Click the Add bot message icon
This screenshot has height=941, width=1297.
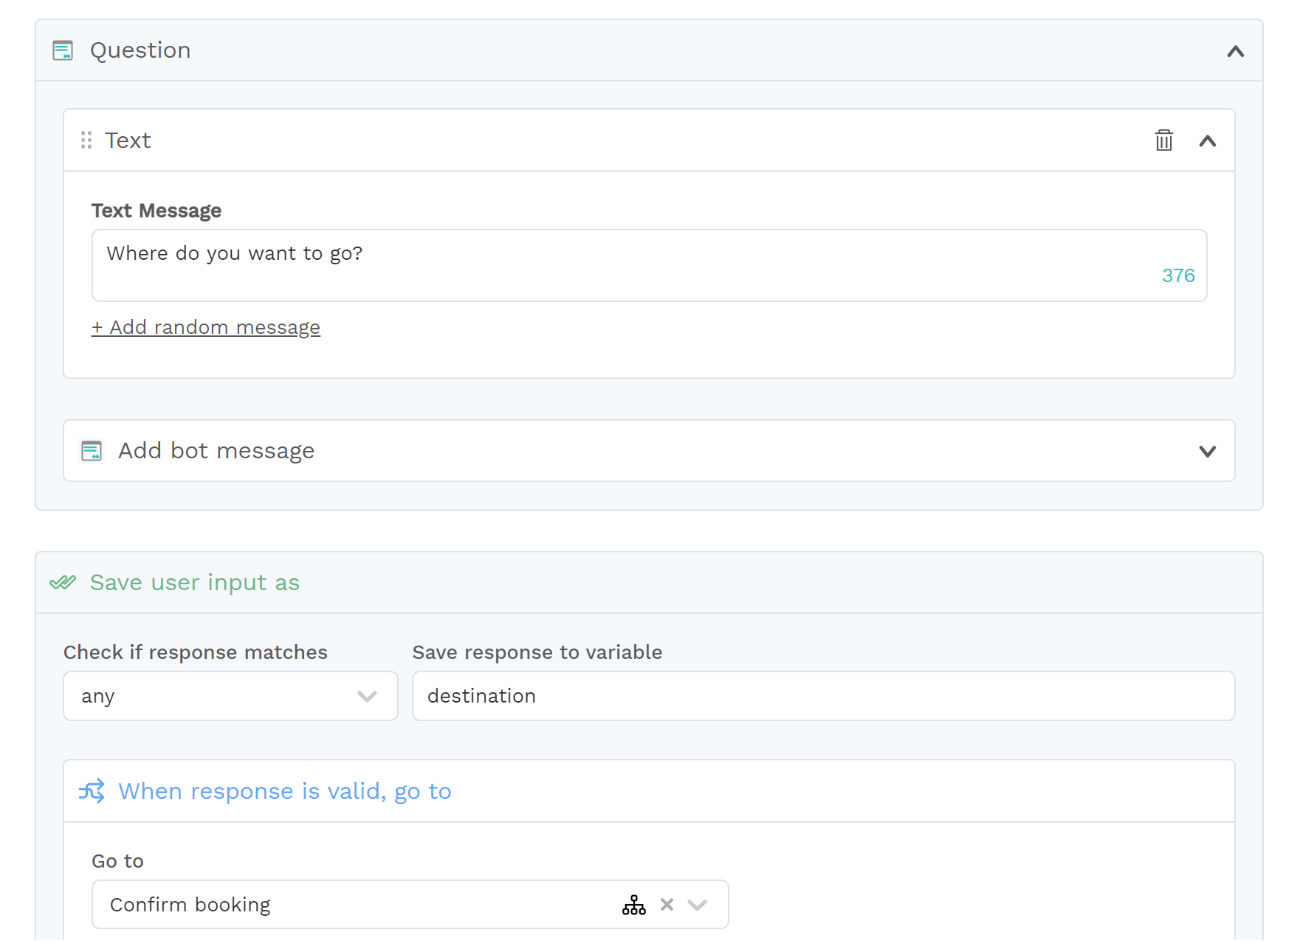click(x=91, y=451)
